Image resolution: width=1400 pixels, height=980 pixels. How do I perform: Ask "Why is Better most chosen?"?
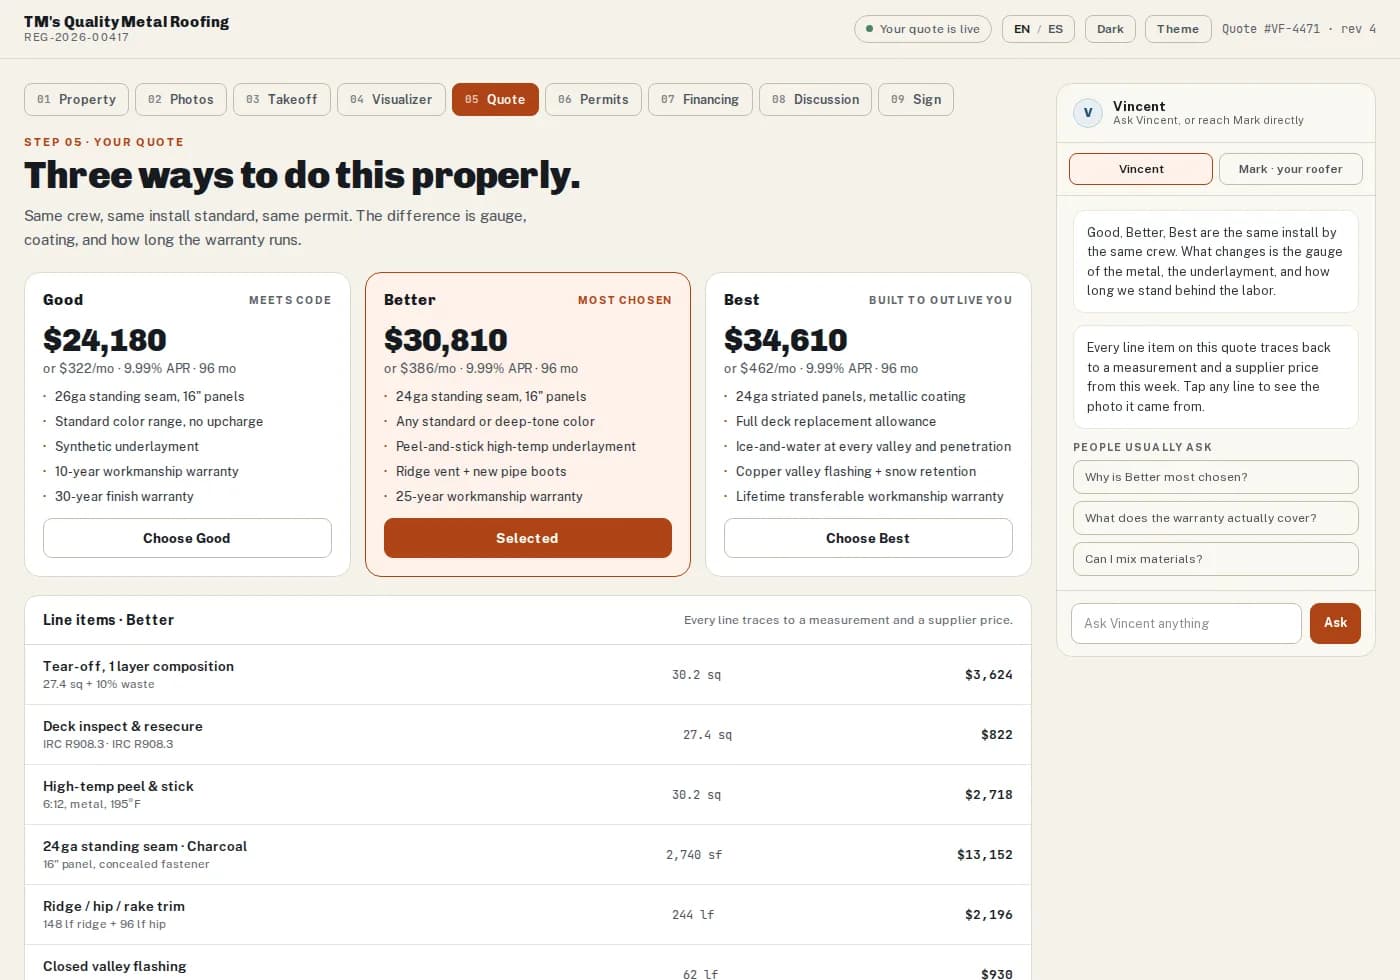(1216, 477)
